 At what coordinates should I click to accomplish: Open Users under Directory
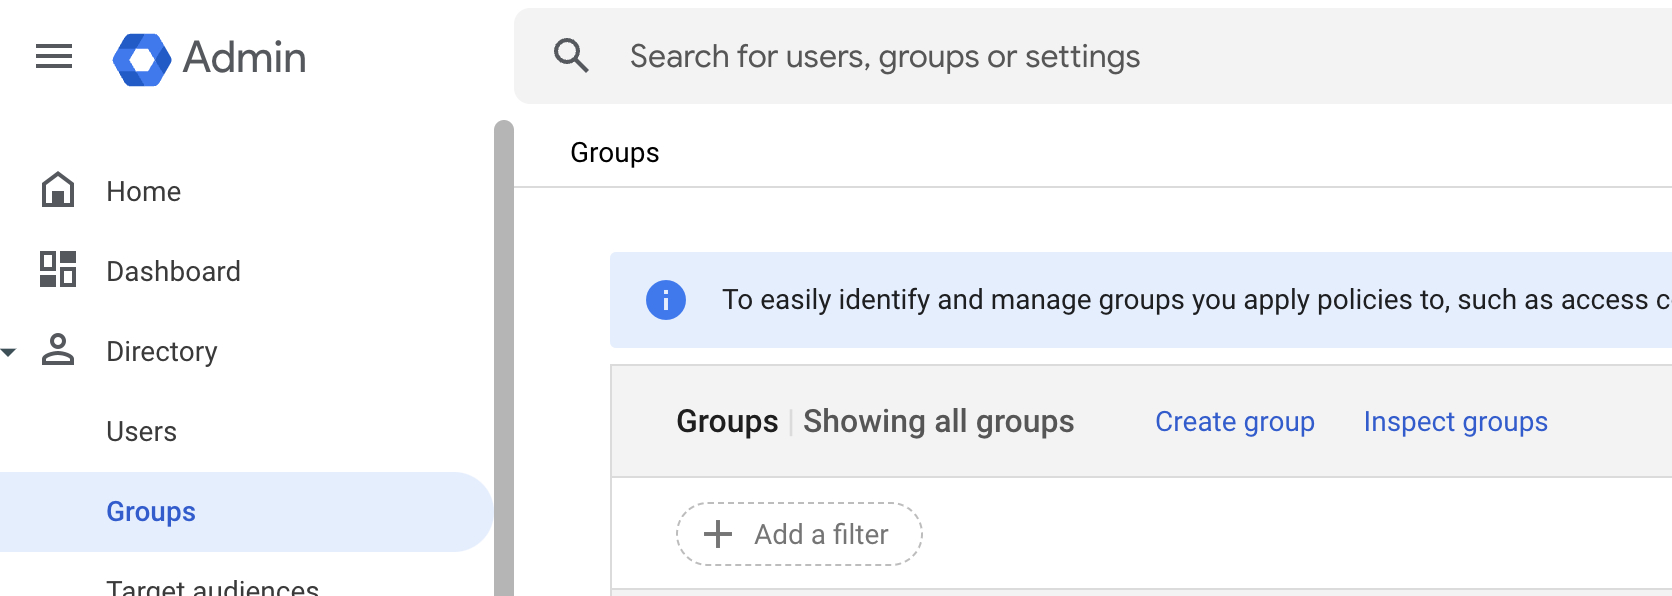[x=142, y=432]
